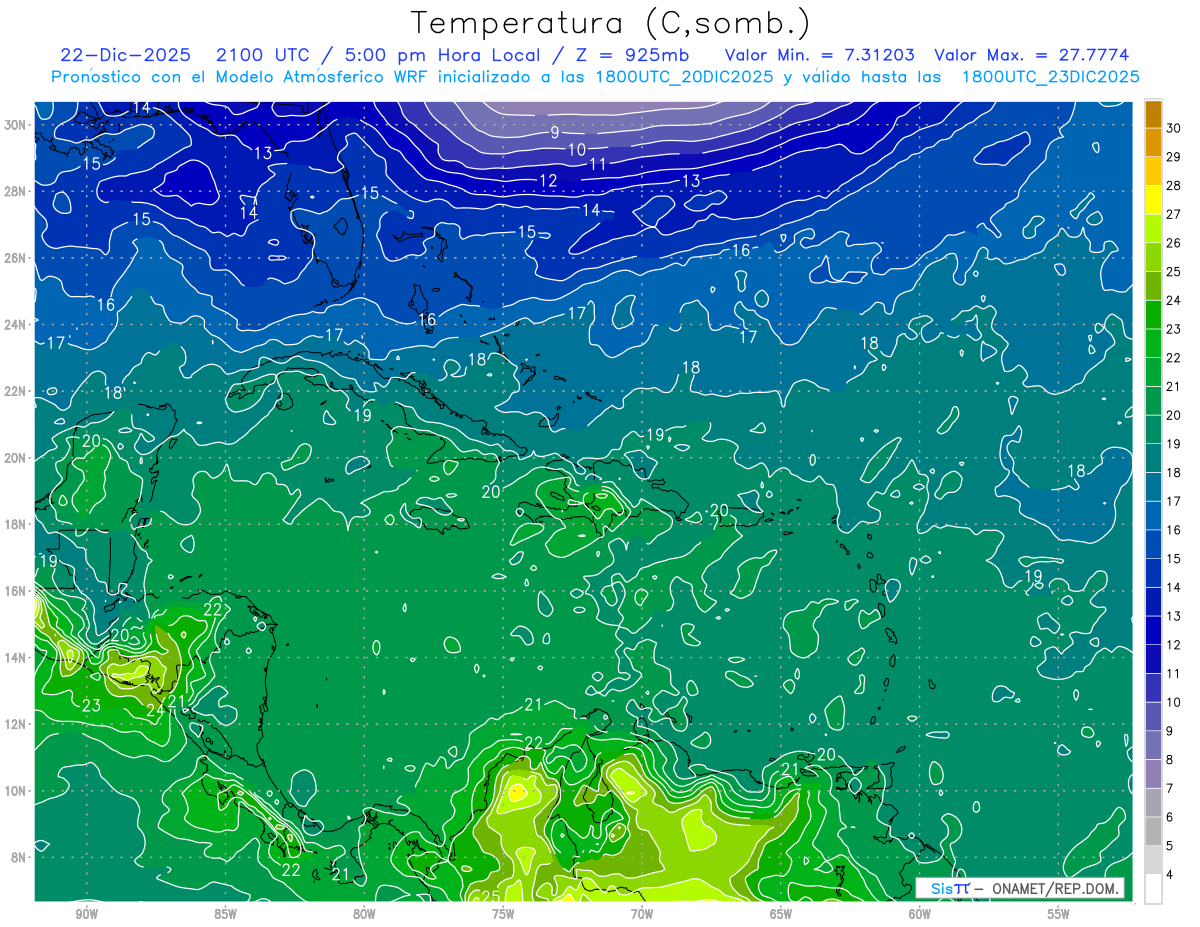The width and height of the screenshot is (1200, 927).
Task: Pick the gray segment between 5 and 6
Action: 1154,831
